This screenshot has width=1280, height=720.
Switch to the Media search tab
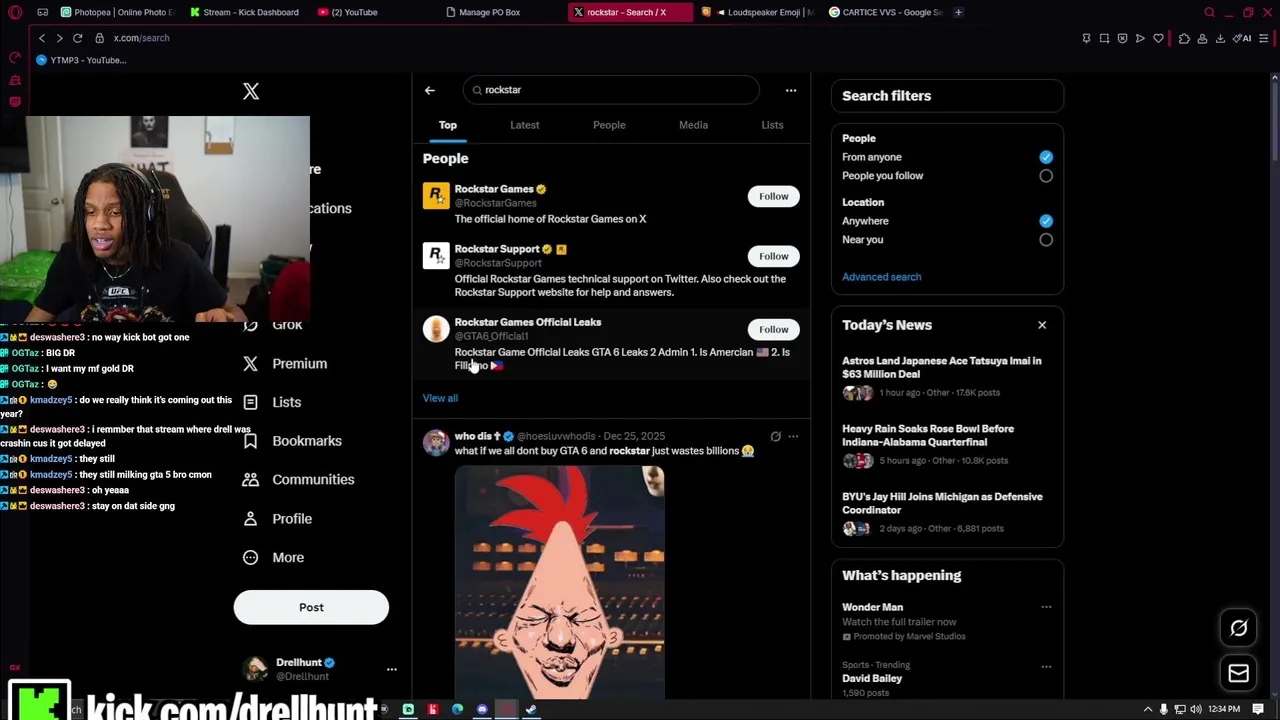coord(693,125)
